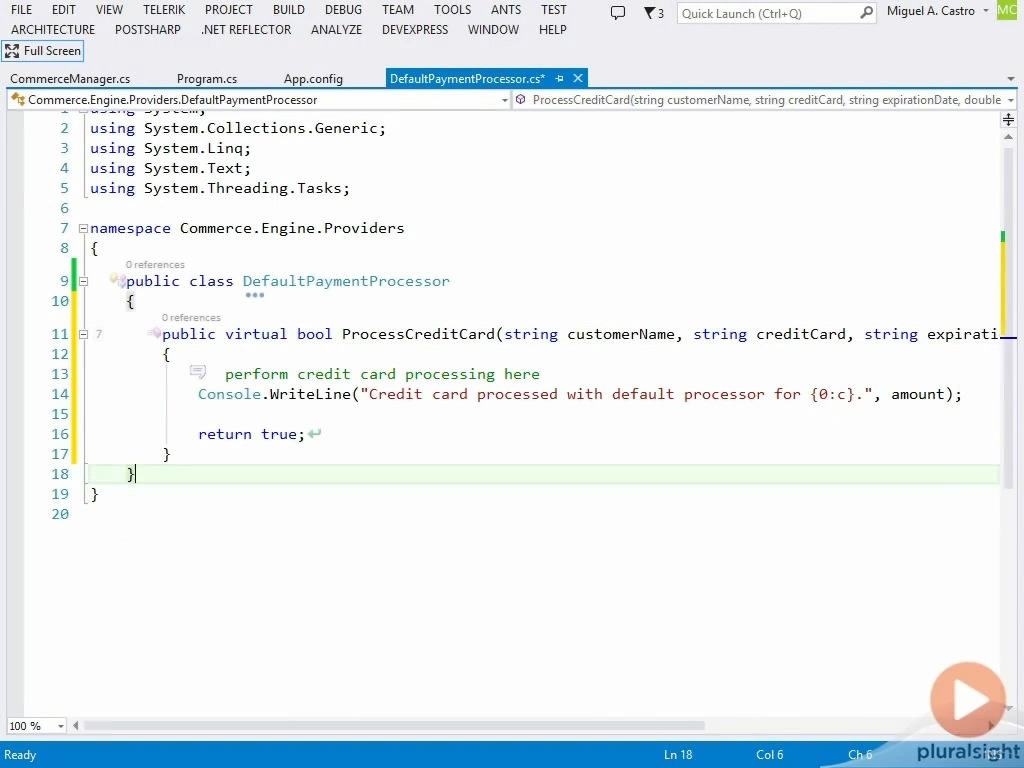Click the horizontal scrollbar left arrow
This screenshot has height=768, width=1024.
tap(76, 726)
